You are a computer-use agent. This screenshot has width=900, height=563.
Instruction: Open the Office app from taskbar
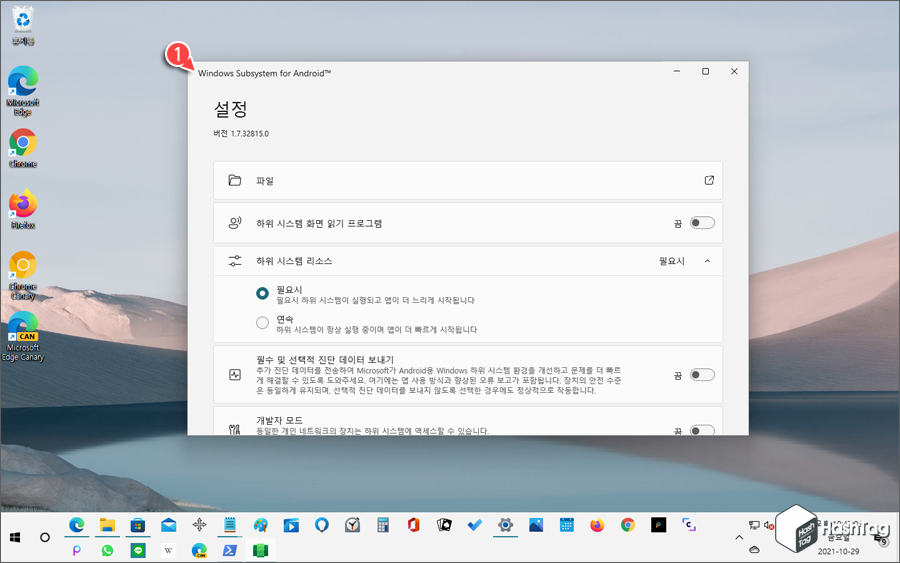(x=413, y=525)
